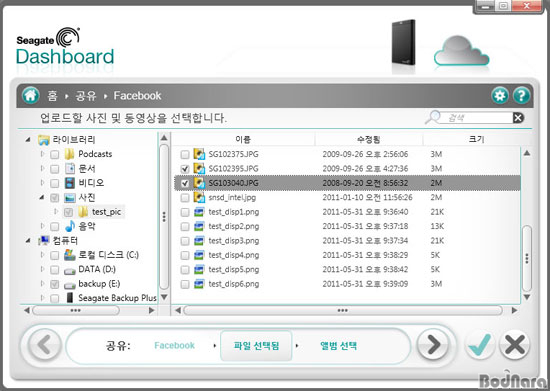Click the 파일 선택됨 step button
The height and width of the screenshot is (391, 550).
[256, 346]
